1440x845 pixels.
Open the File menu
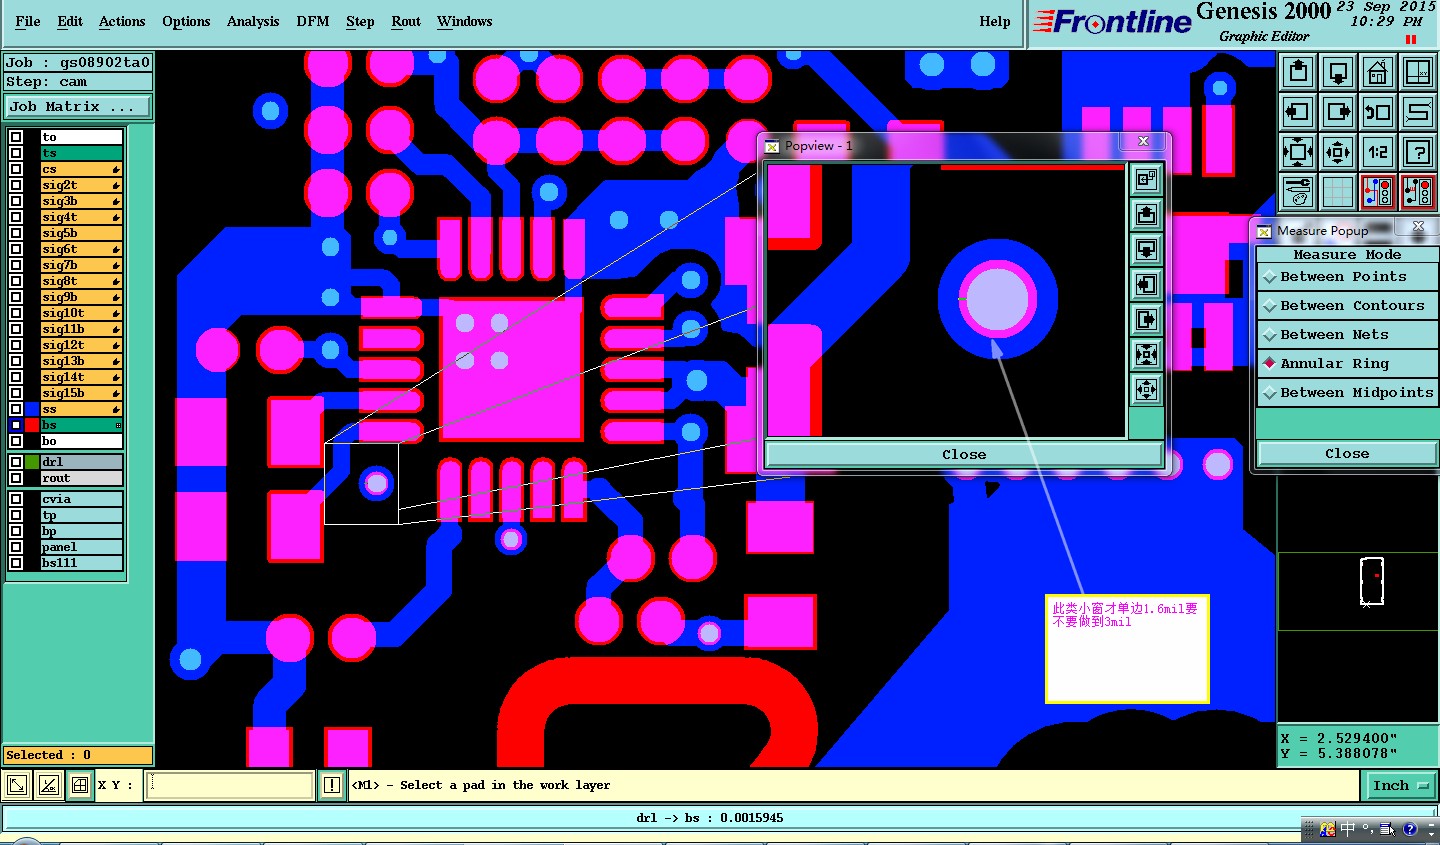pos(28,21)
